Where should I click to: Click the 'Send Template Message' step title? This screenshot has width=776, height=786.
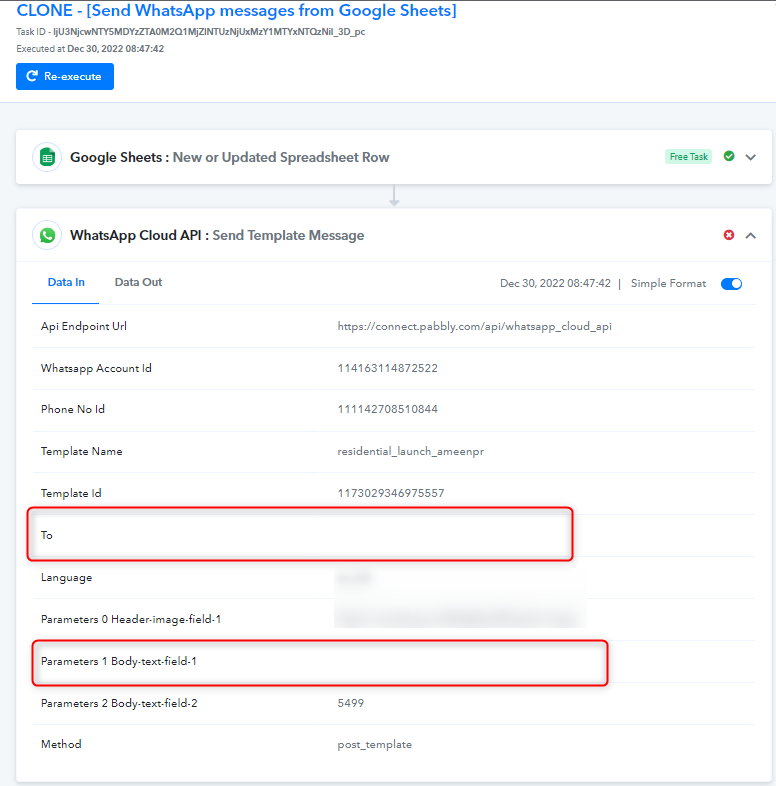tap(288, 235)
